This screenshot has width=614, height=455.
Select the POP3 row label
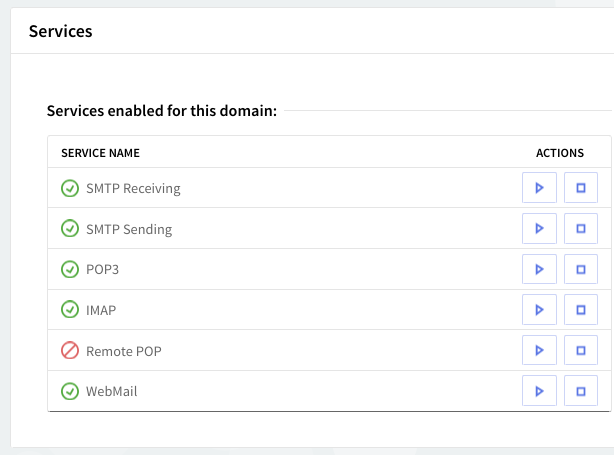point(103,270)
